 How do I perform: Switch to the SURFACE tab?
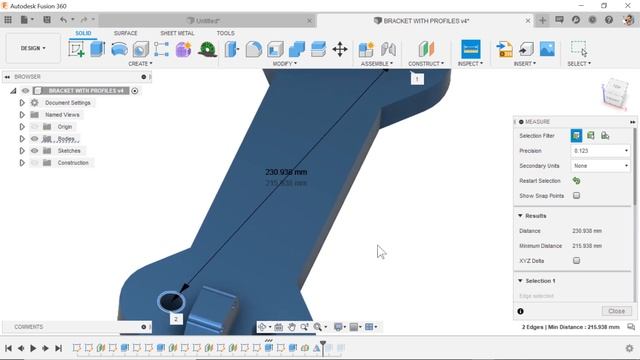point(126,33)
